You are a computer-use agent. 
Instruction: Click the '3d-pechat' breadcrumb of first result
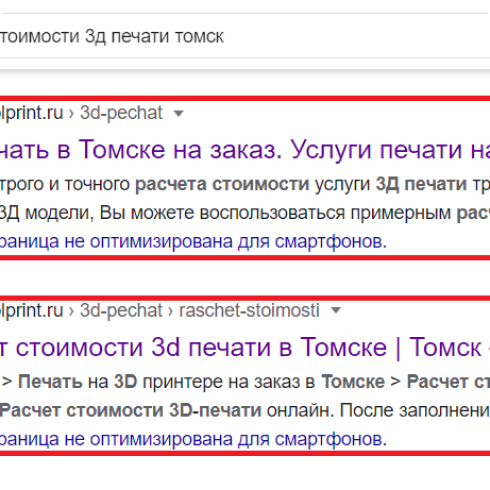[x=121, y=113]
